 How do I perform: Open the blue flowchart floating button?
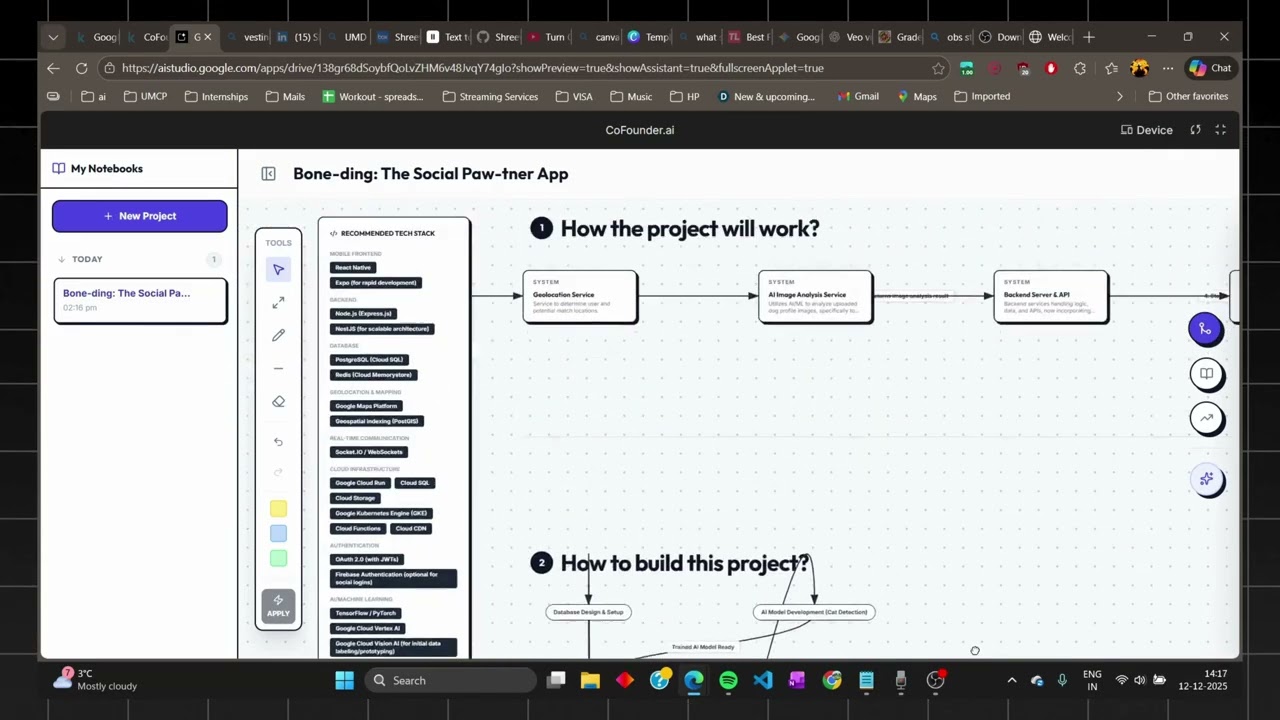coord(1205,329)
